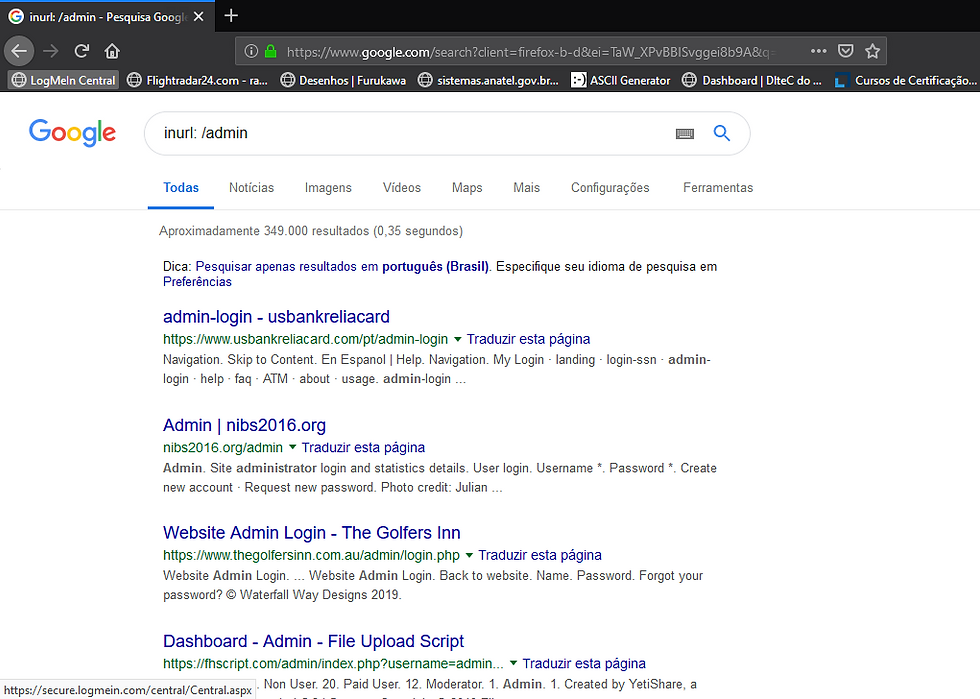Screen dimensions: 980x699
Task: Open the page actions three-dot menu
Action: 818,51
